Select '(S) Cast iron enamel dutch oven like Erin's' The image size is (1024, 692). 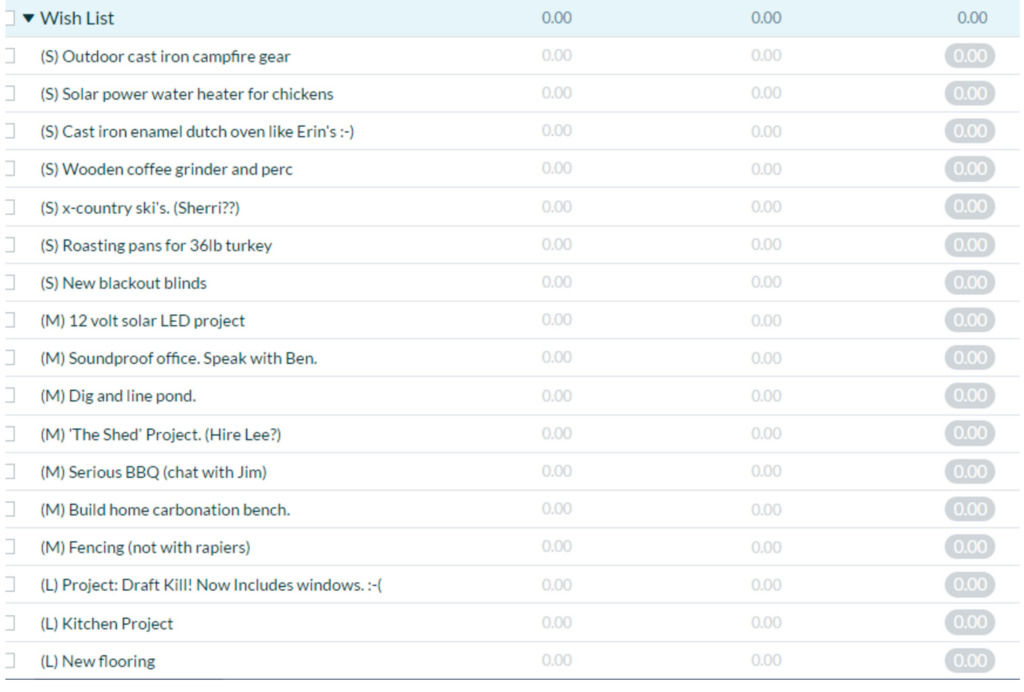click(x=197, y=132)
